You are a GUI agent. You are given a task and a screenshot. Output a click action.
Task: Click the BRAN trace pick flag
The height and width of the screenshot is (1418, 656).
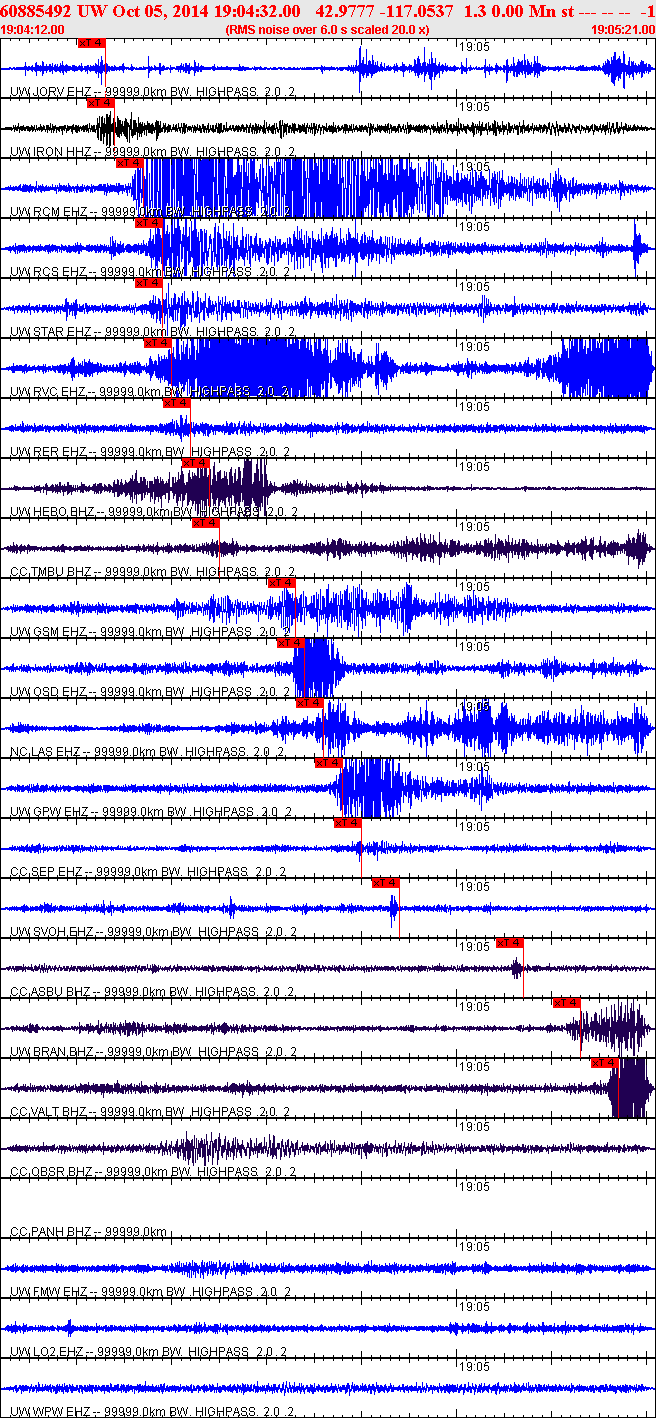click(567, 1003)
